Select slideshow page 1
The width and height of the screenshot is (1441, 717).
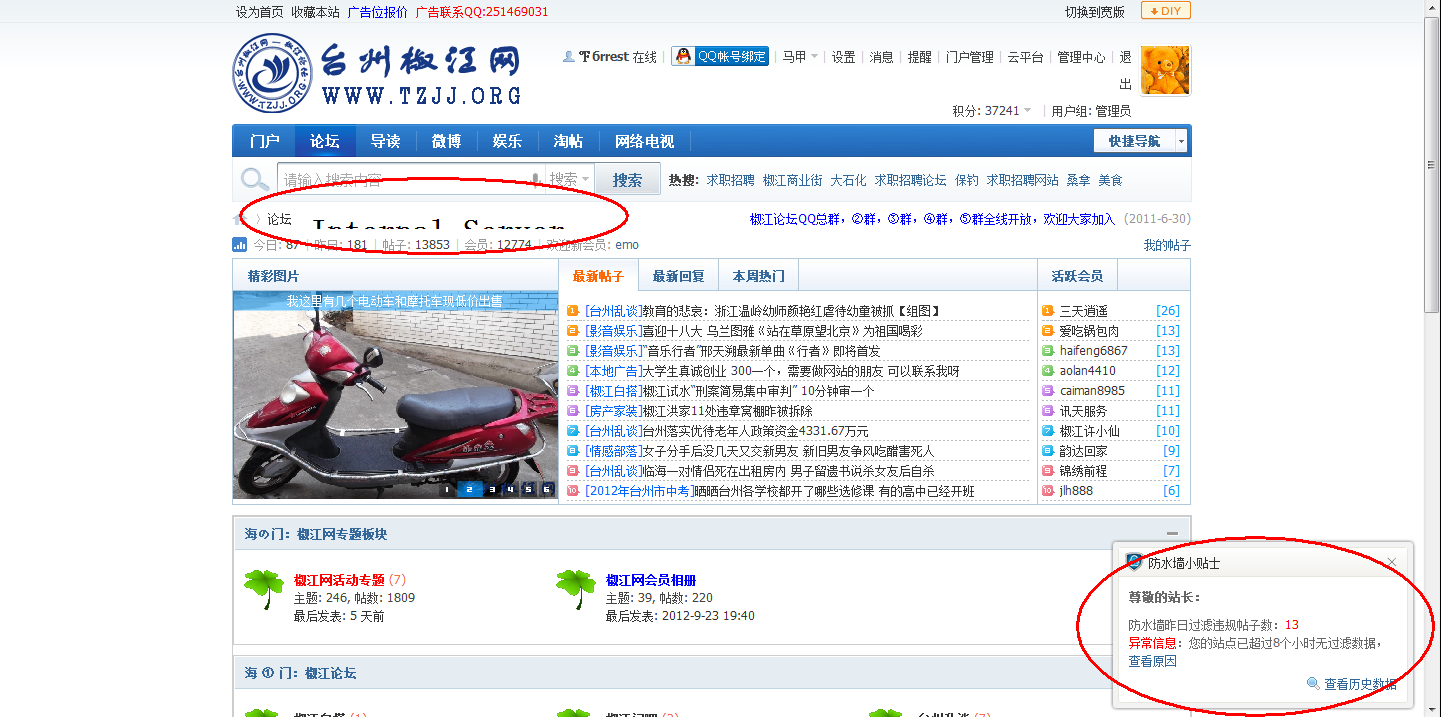447,489
